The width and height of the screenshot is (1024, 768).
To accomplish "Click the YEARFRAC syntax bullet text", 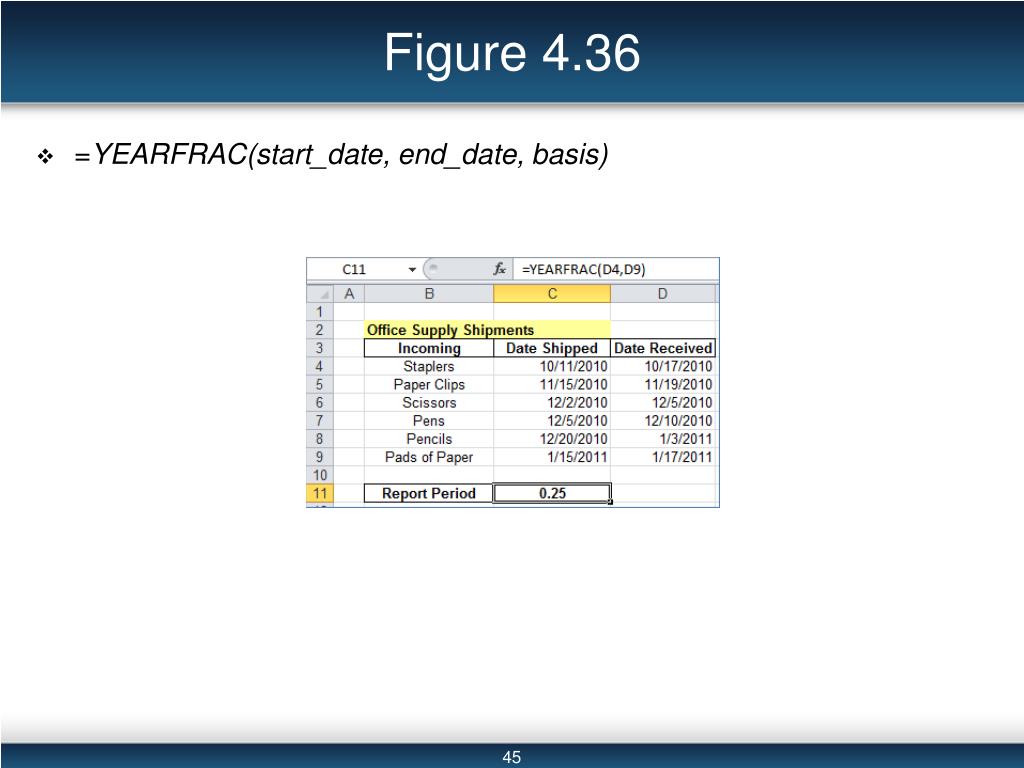I will (x=342, y=155).
